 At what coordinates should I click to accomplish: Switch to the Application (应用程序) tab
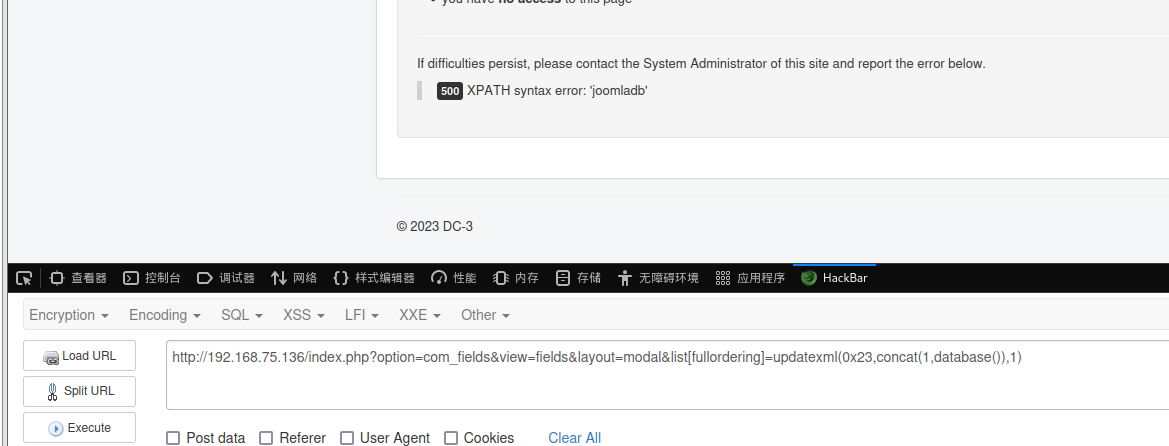click(750, 278)
